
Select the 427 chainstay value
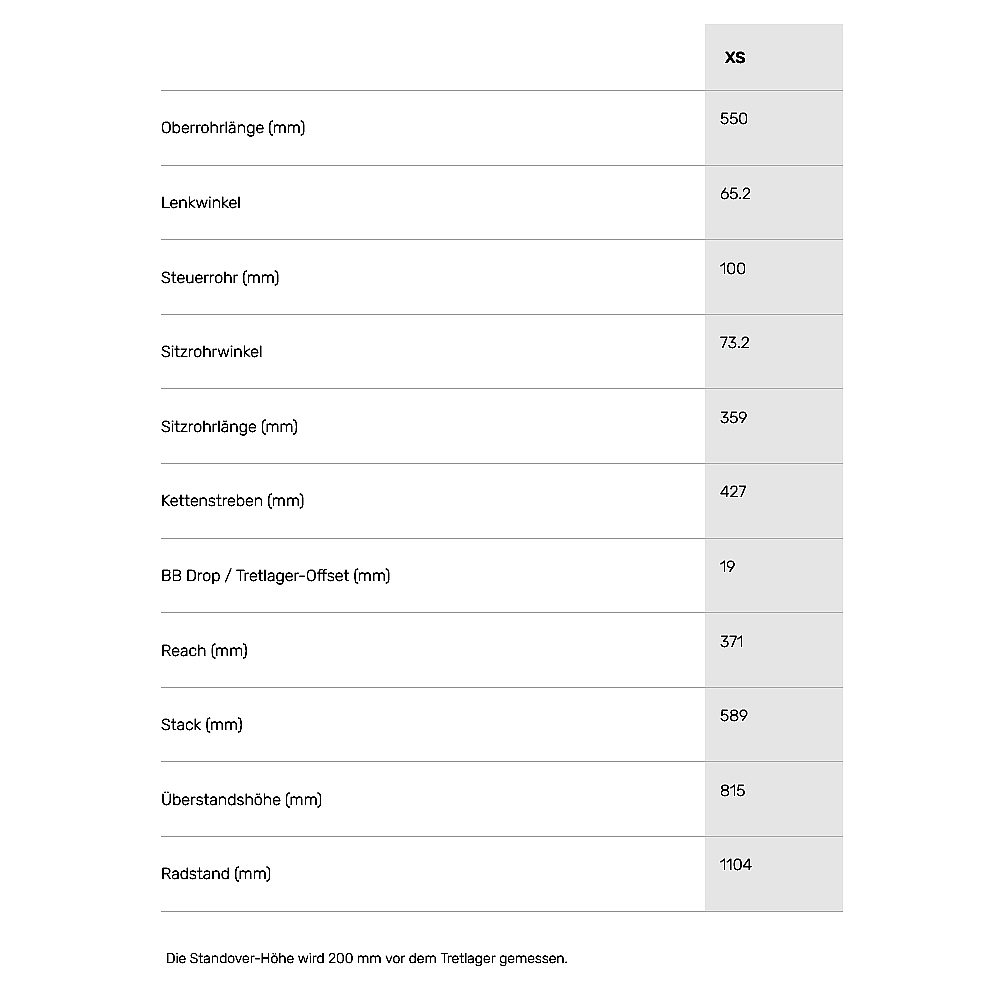[x=733, y=492]
